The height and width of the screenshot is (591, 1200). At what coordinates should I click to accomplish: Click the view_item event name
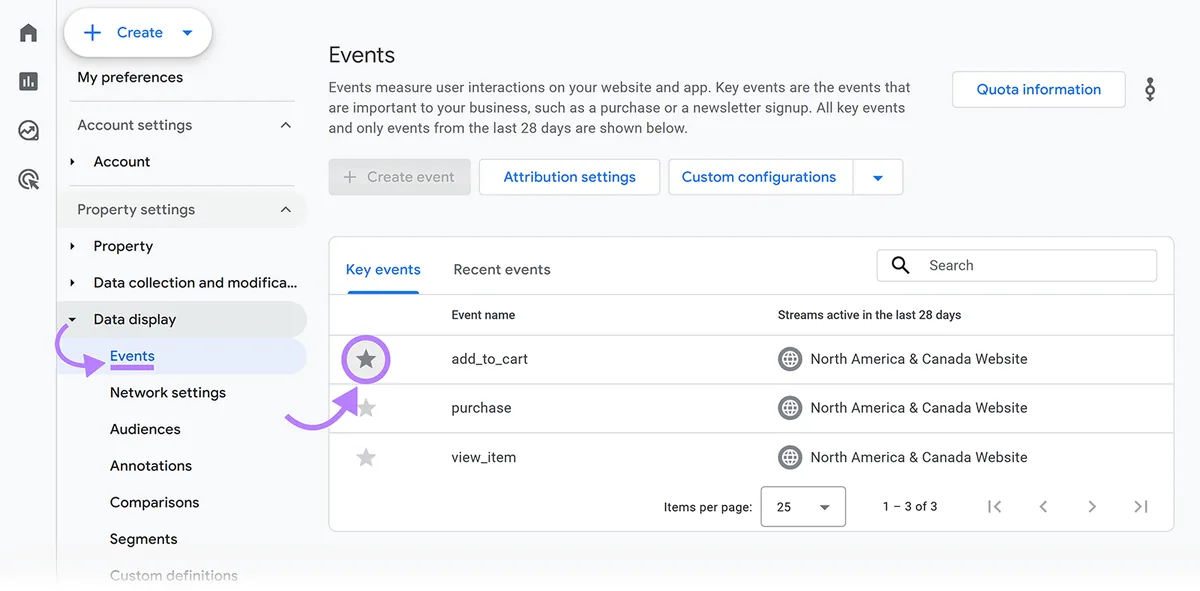pyautogui.click(x=484, y=457)
